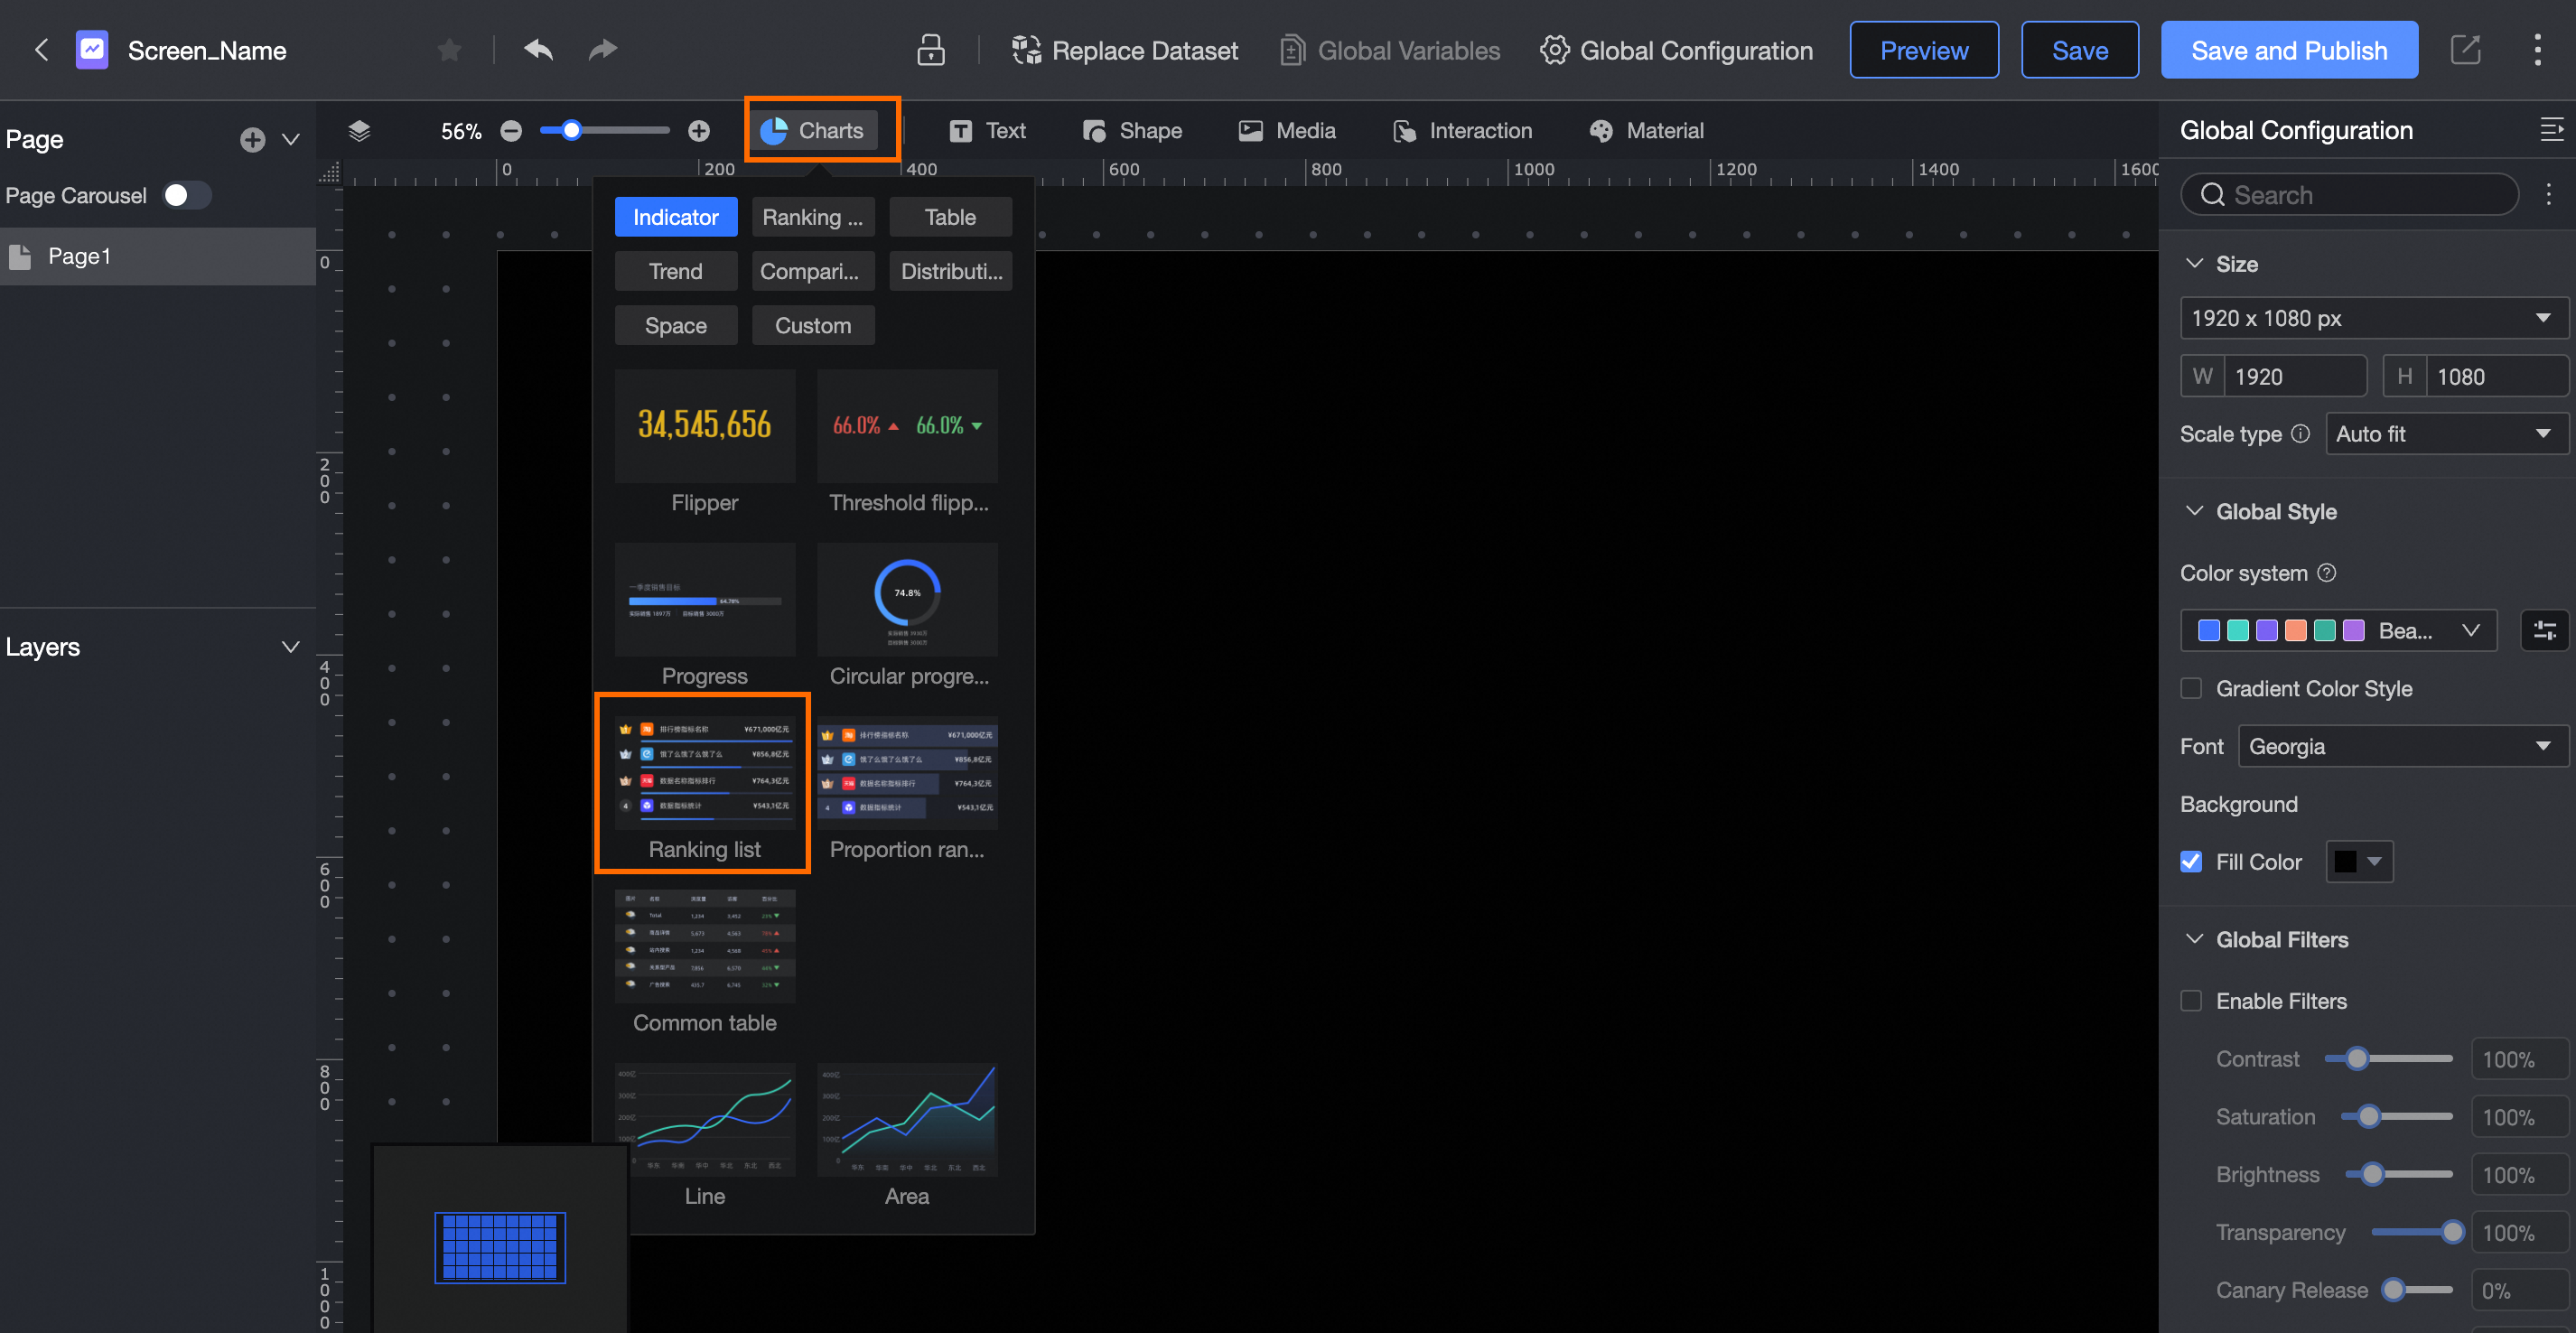Collapse the Size section
Screen dimensions: 2576x1333
coord(2195,264)
